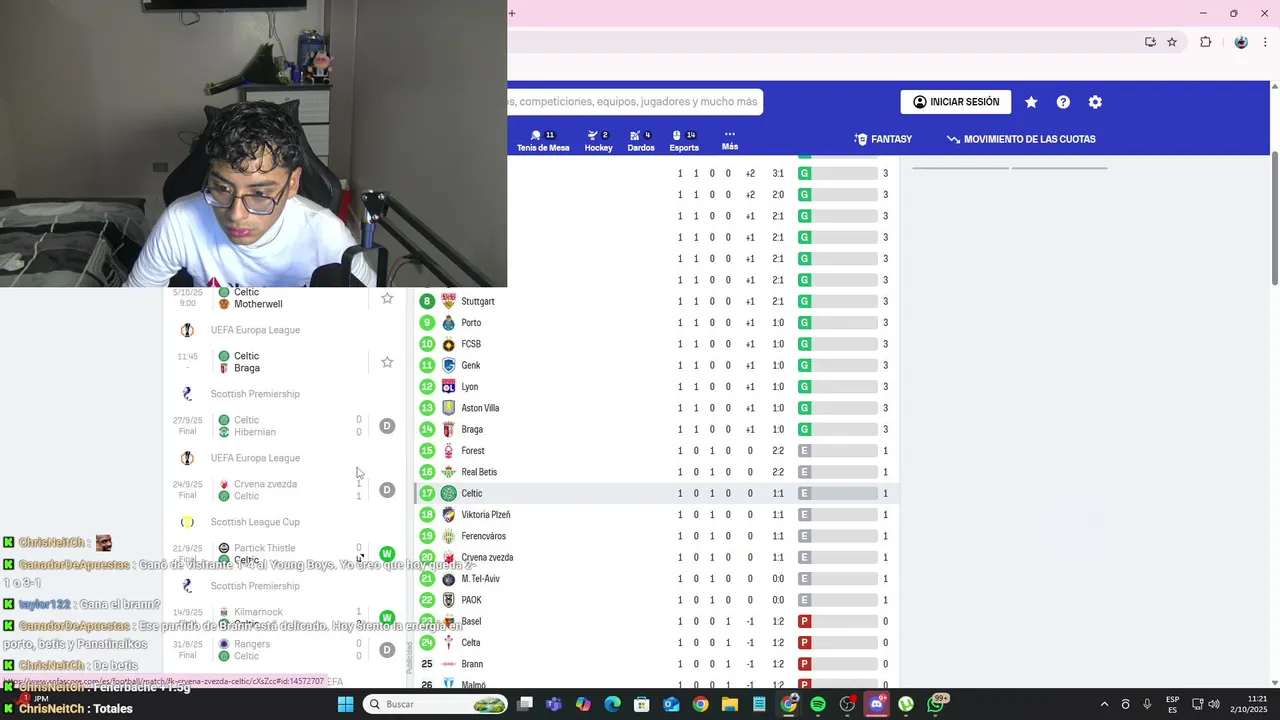The width and height of the screenshot is (1280, 720).
Task: Open the help question mark icon
Action: pyautogui.click(x=1063, y=102)
